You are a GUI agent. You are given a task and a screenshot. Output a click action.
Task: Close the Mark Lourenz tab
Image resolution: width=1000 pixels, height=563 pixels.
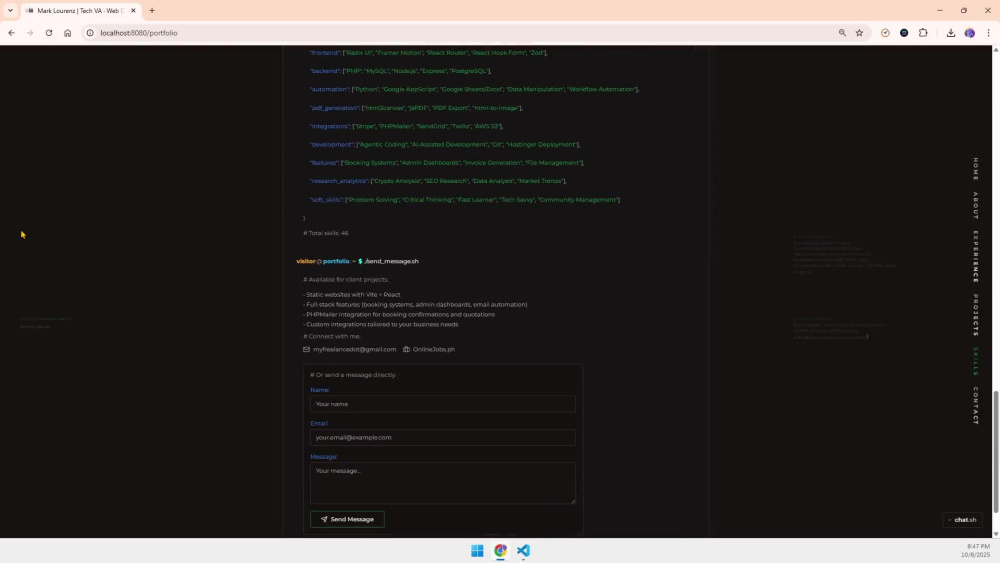click(x=133, y=11)
